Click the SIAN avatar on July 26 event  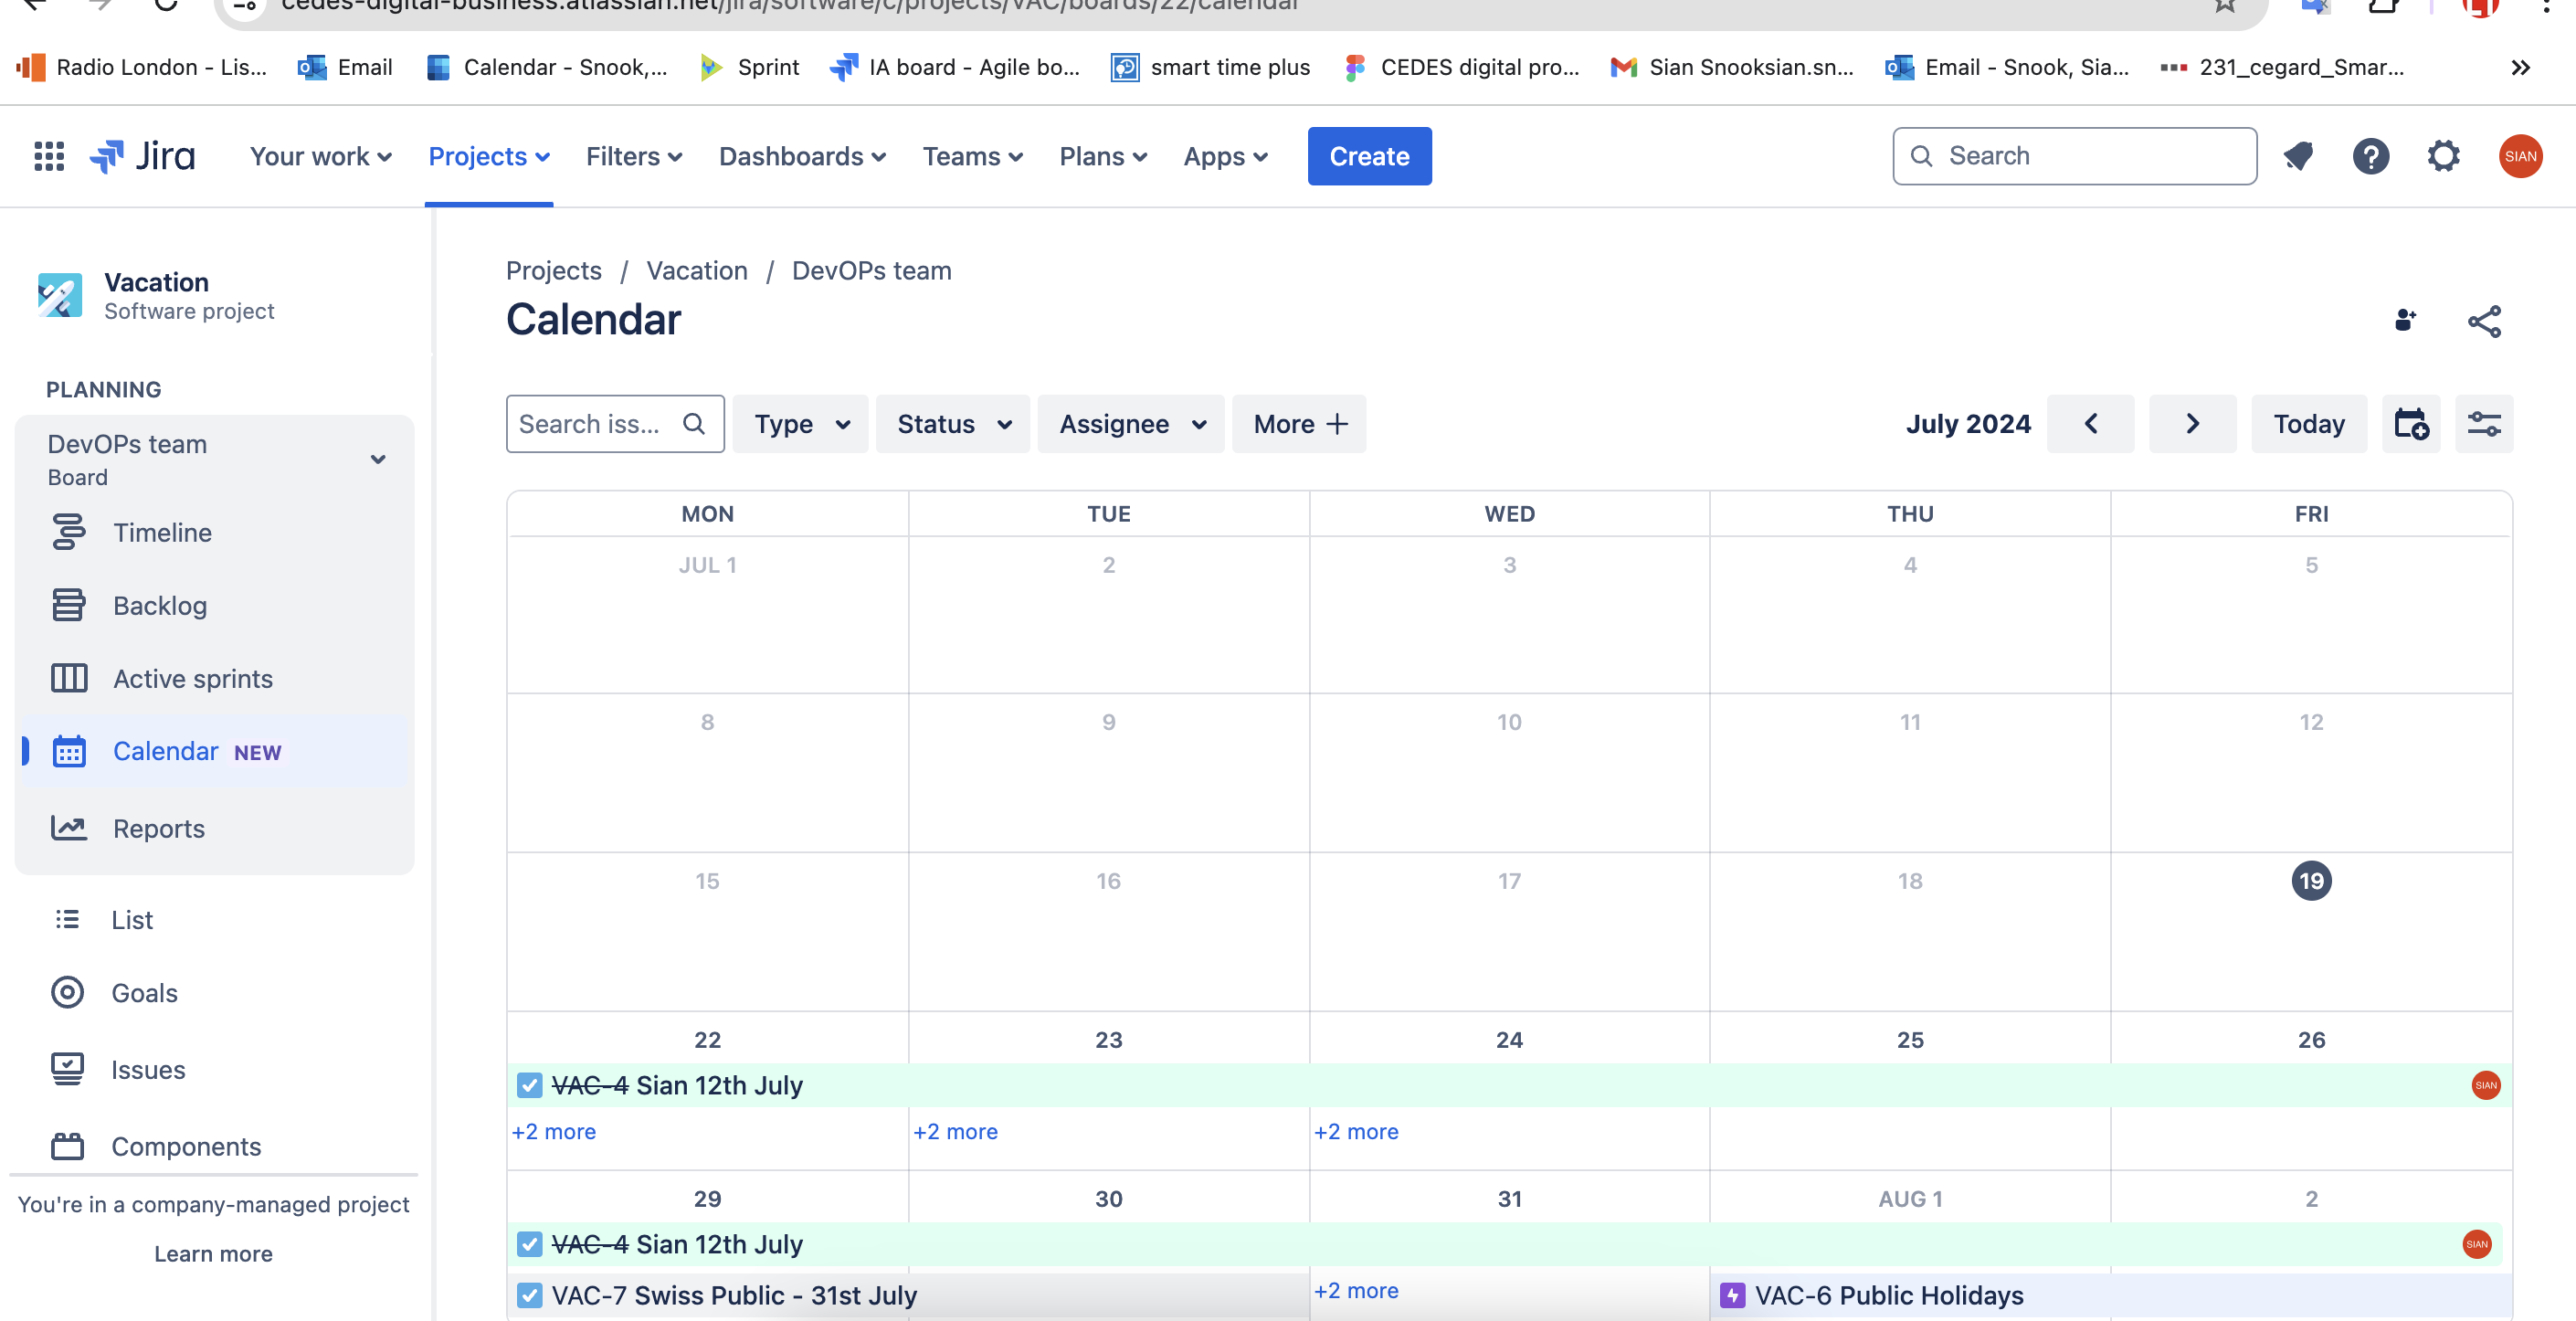coord(2485,1085)
